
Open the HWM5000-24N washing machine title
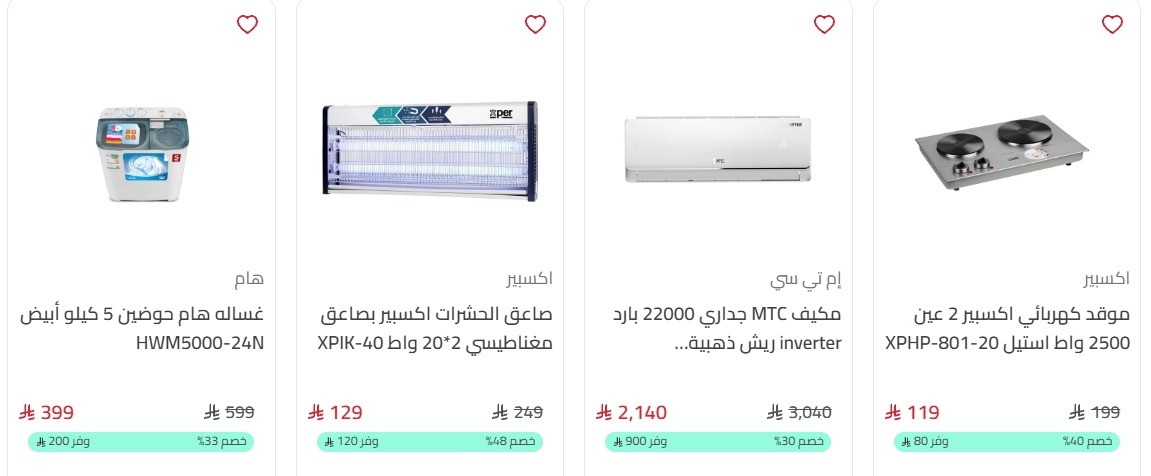141,329
